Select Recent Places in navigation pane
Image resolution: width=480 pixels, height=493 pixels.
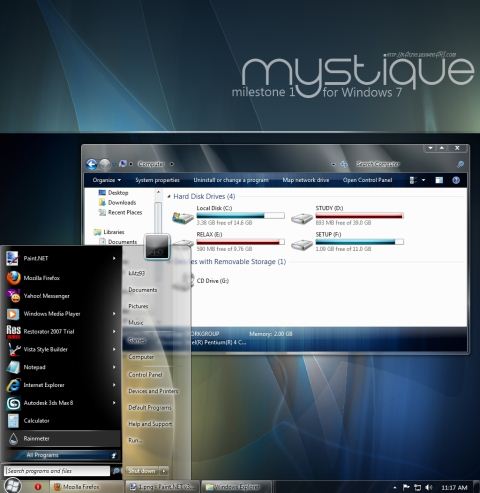point(120,212)
